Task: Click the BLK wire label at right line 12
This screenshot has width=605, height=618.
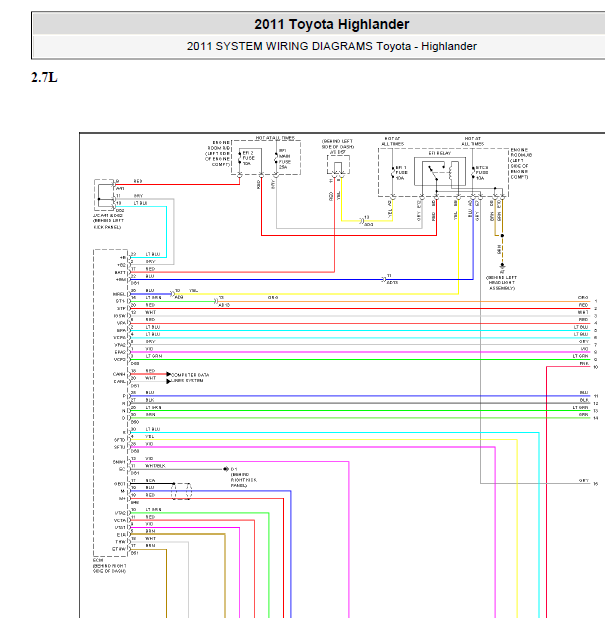Action: 584,400
